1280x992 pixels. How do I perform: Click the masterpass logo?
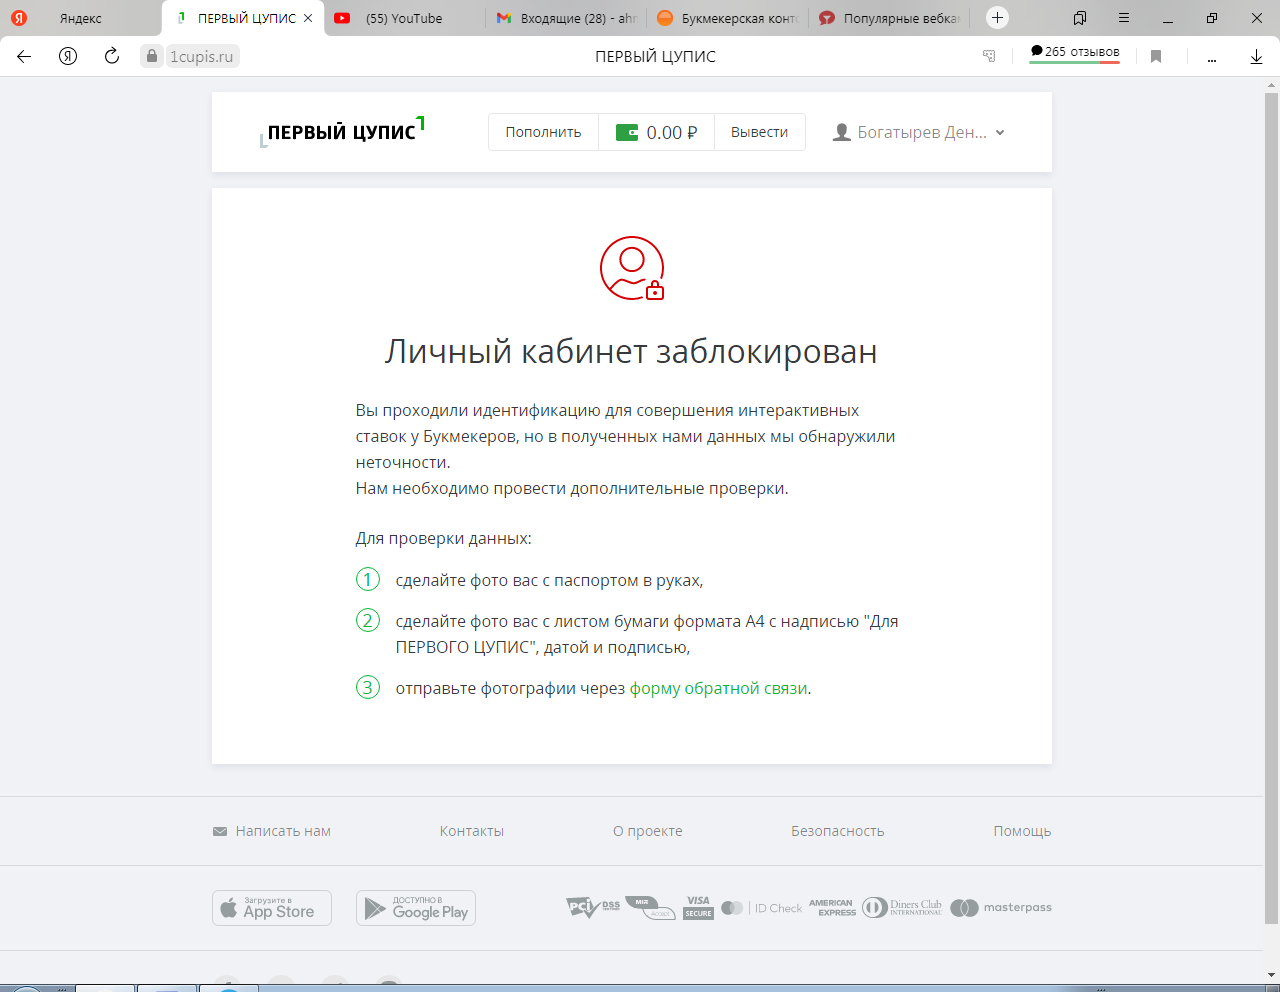(x=1001, y=908)
